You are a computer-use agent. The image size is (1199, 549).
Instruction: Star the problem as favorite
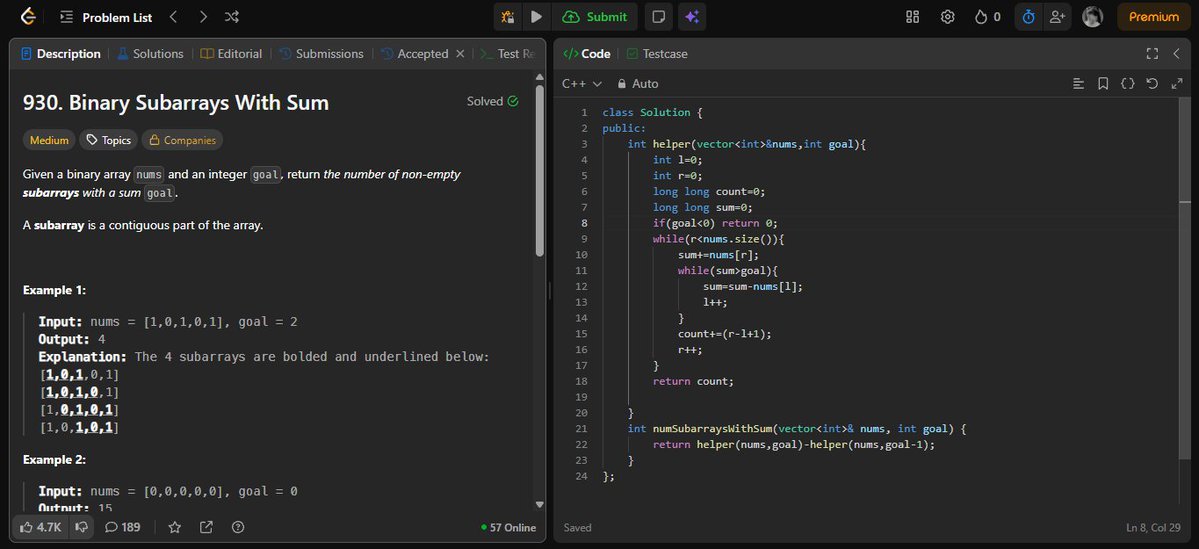click(x=174, y=527)
